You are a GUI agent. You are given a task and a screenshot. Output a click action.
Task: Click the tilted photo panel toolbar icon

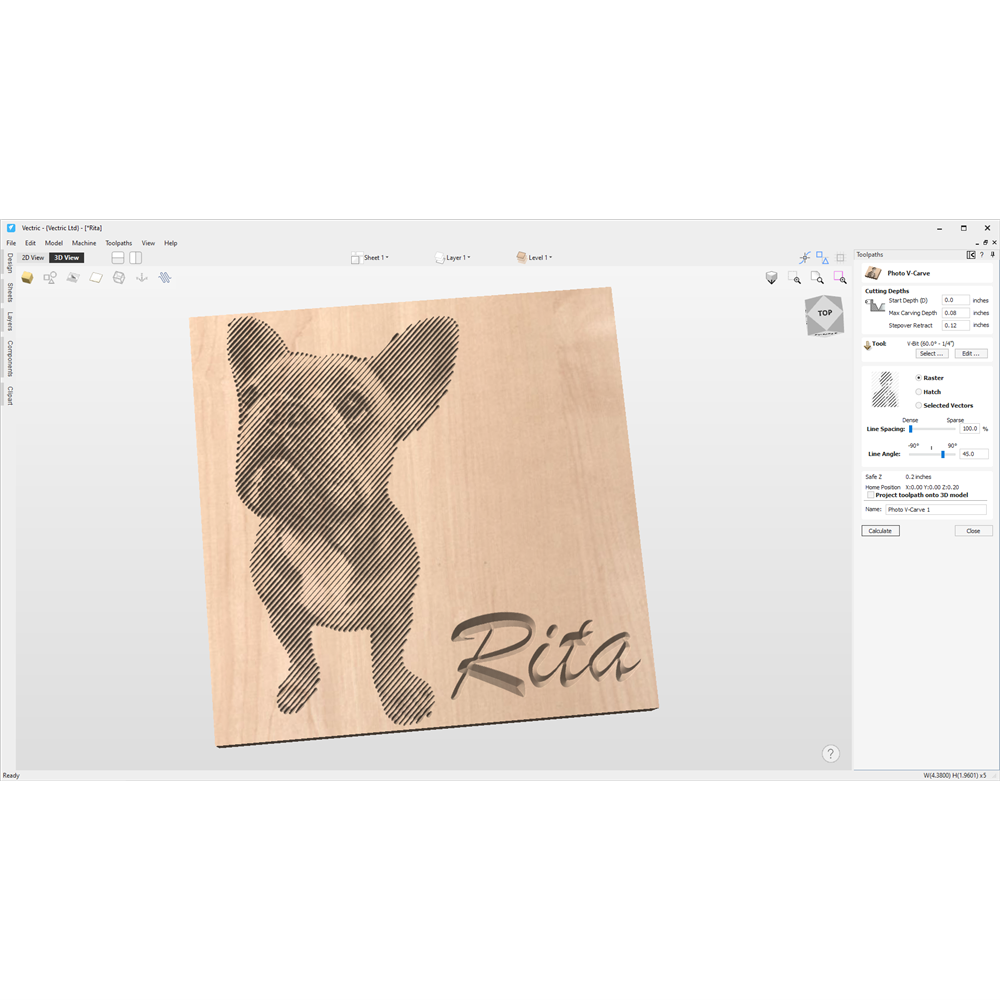coord(73,277)
